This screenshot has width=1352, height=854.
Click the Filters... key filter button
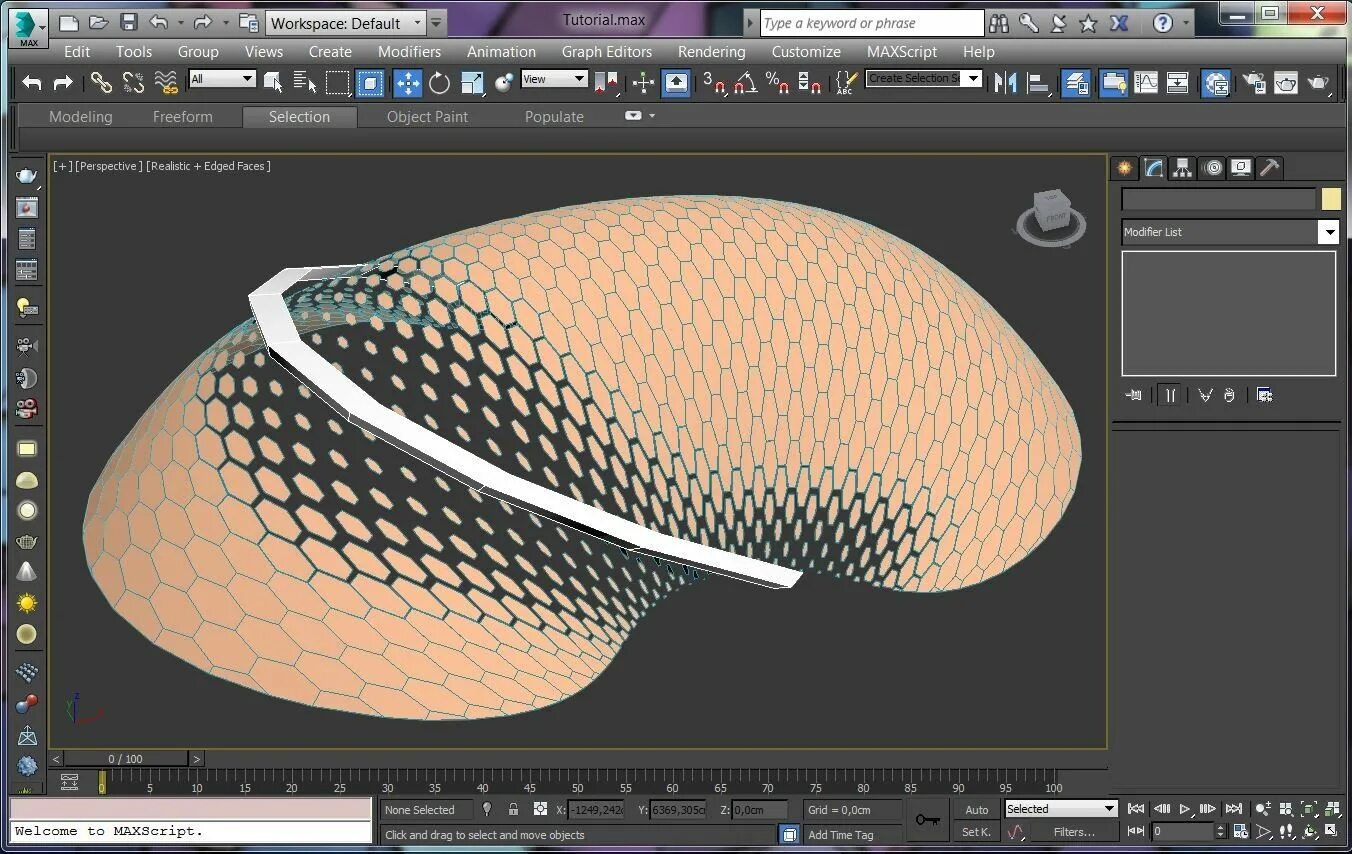(1074, 832)
